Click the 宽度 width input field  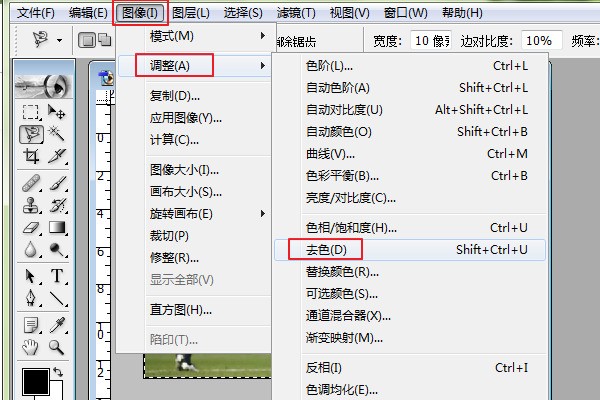click(x=432, y=41)
